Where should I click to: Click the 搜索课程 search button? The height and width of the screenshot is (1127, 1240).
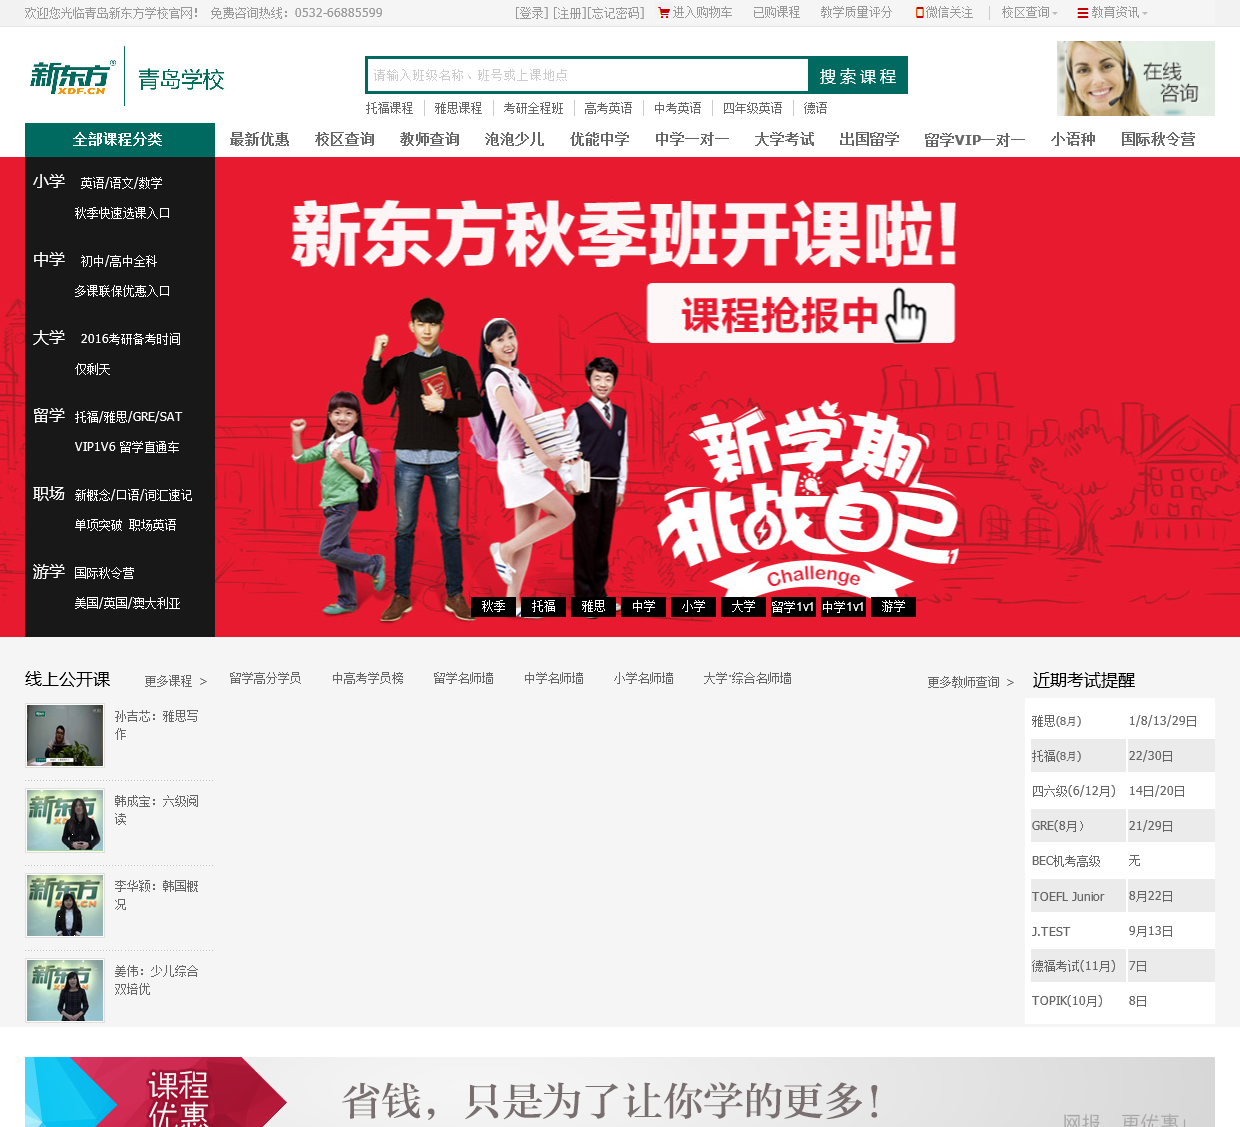[858, 76]
